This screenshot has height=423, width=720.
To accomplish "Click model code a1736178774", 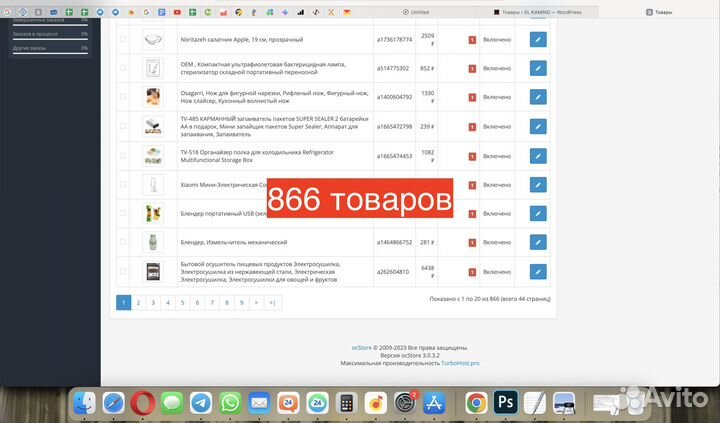I will tap(394, 39).
